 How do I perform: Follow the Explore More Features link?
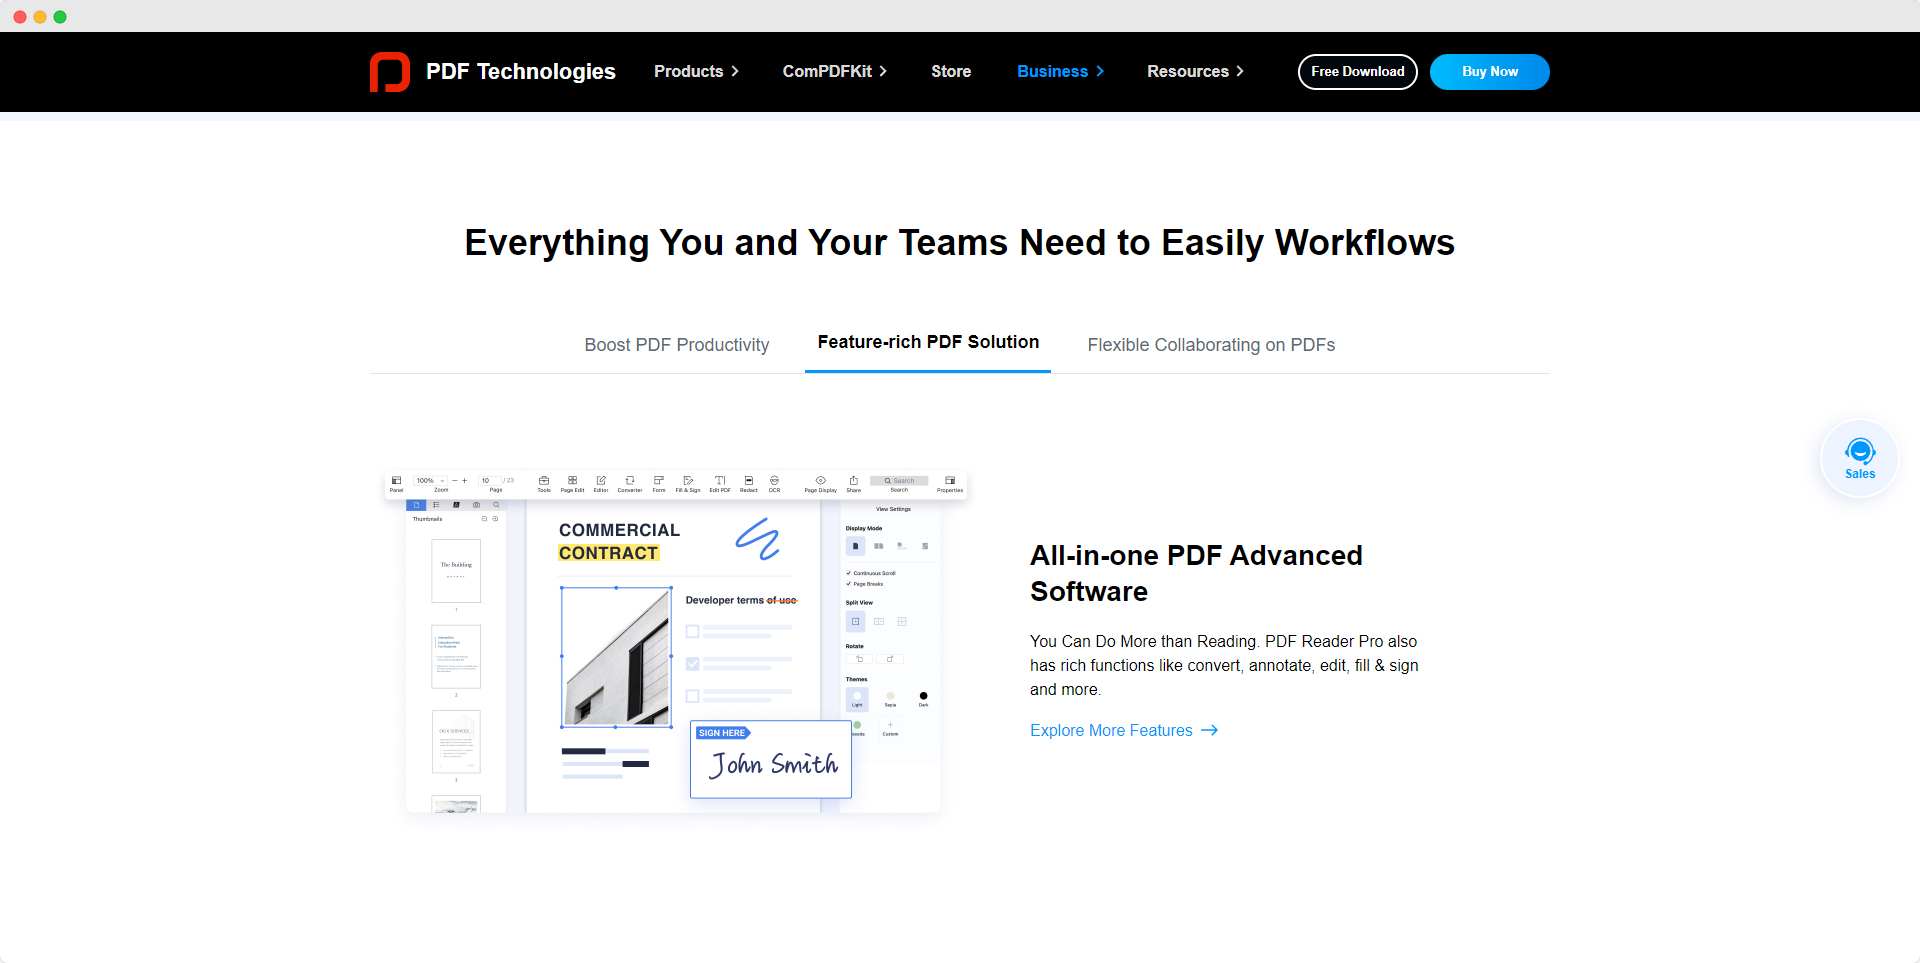tap(1124, 731)
